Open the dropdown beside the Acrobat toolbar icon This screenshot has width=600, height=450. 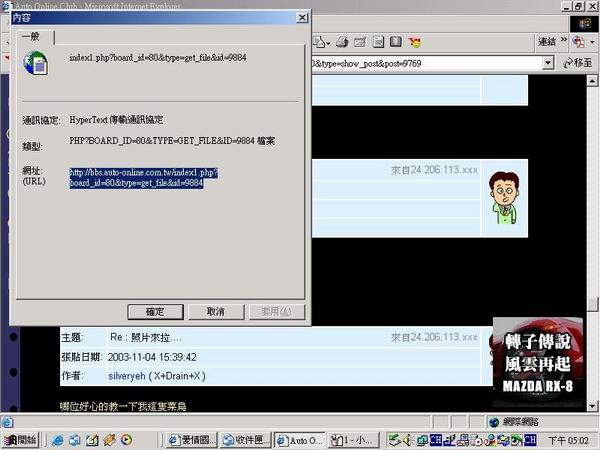click(591, 42)
